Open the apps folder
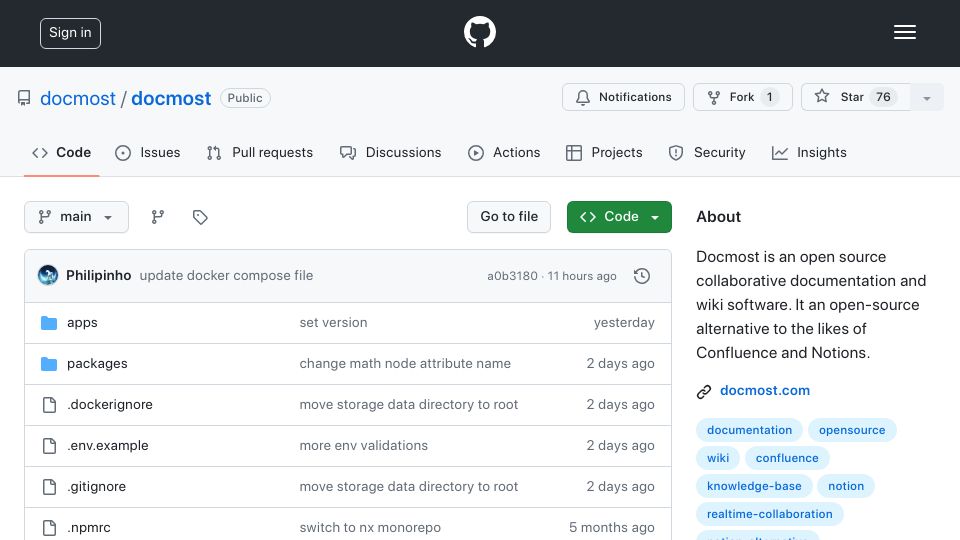The width and height of the screenshot is (960, 540). pos(82,323)
